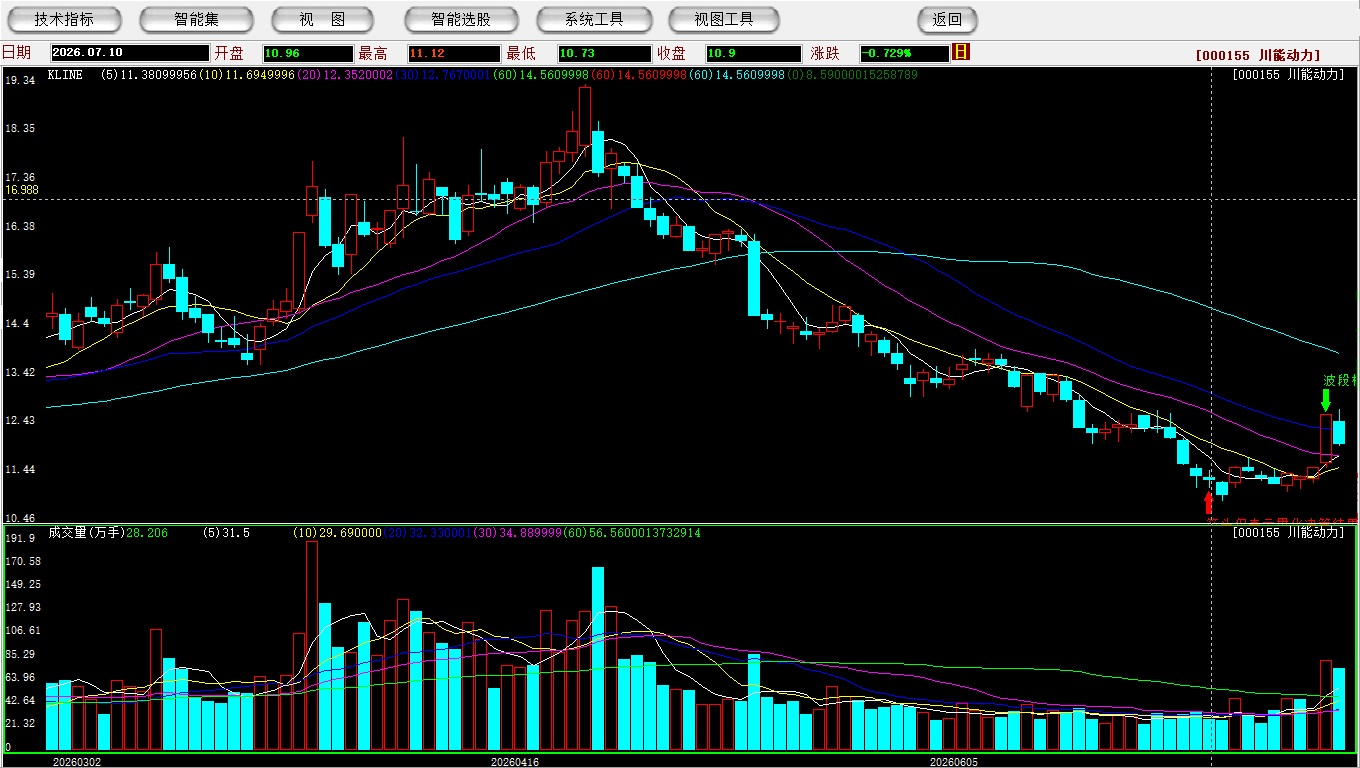
Task: Select the 最高 value 11.12
Action: click(x=454, y=53)
